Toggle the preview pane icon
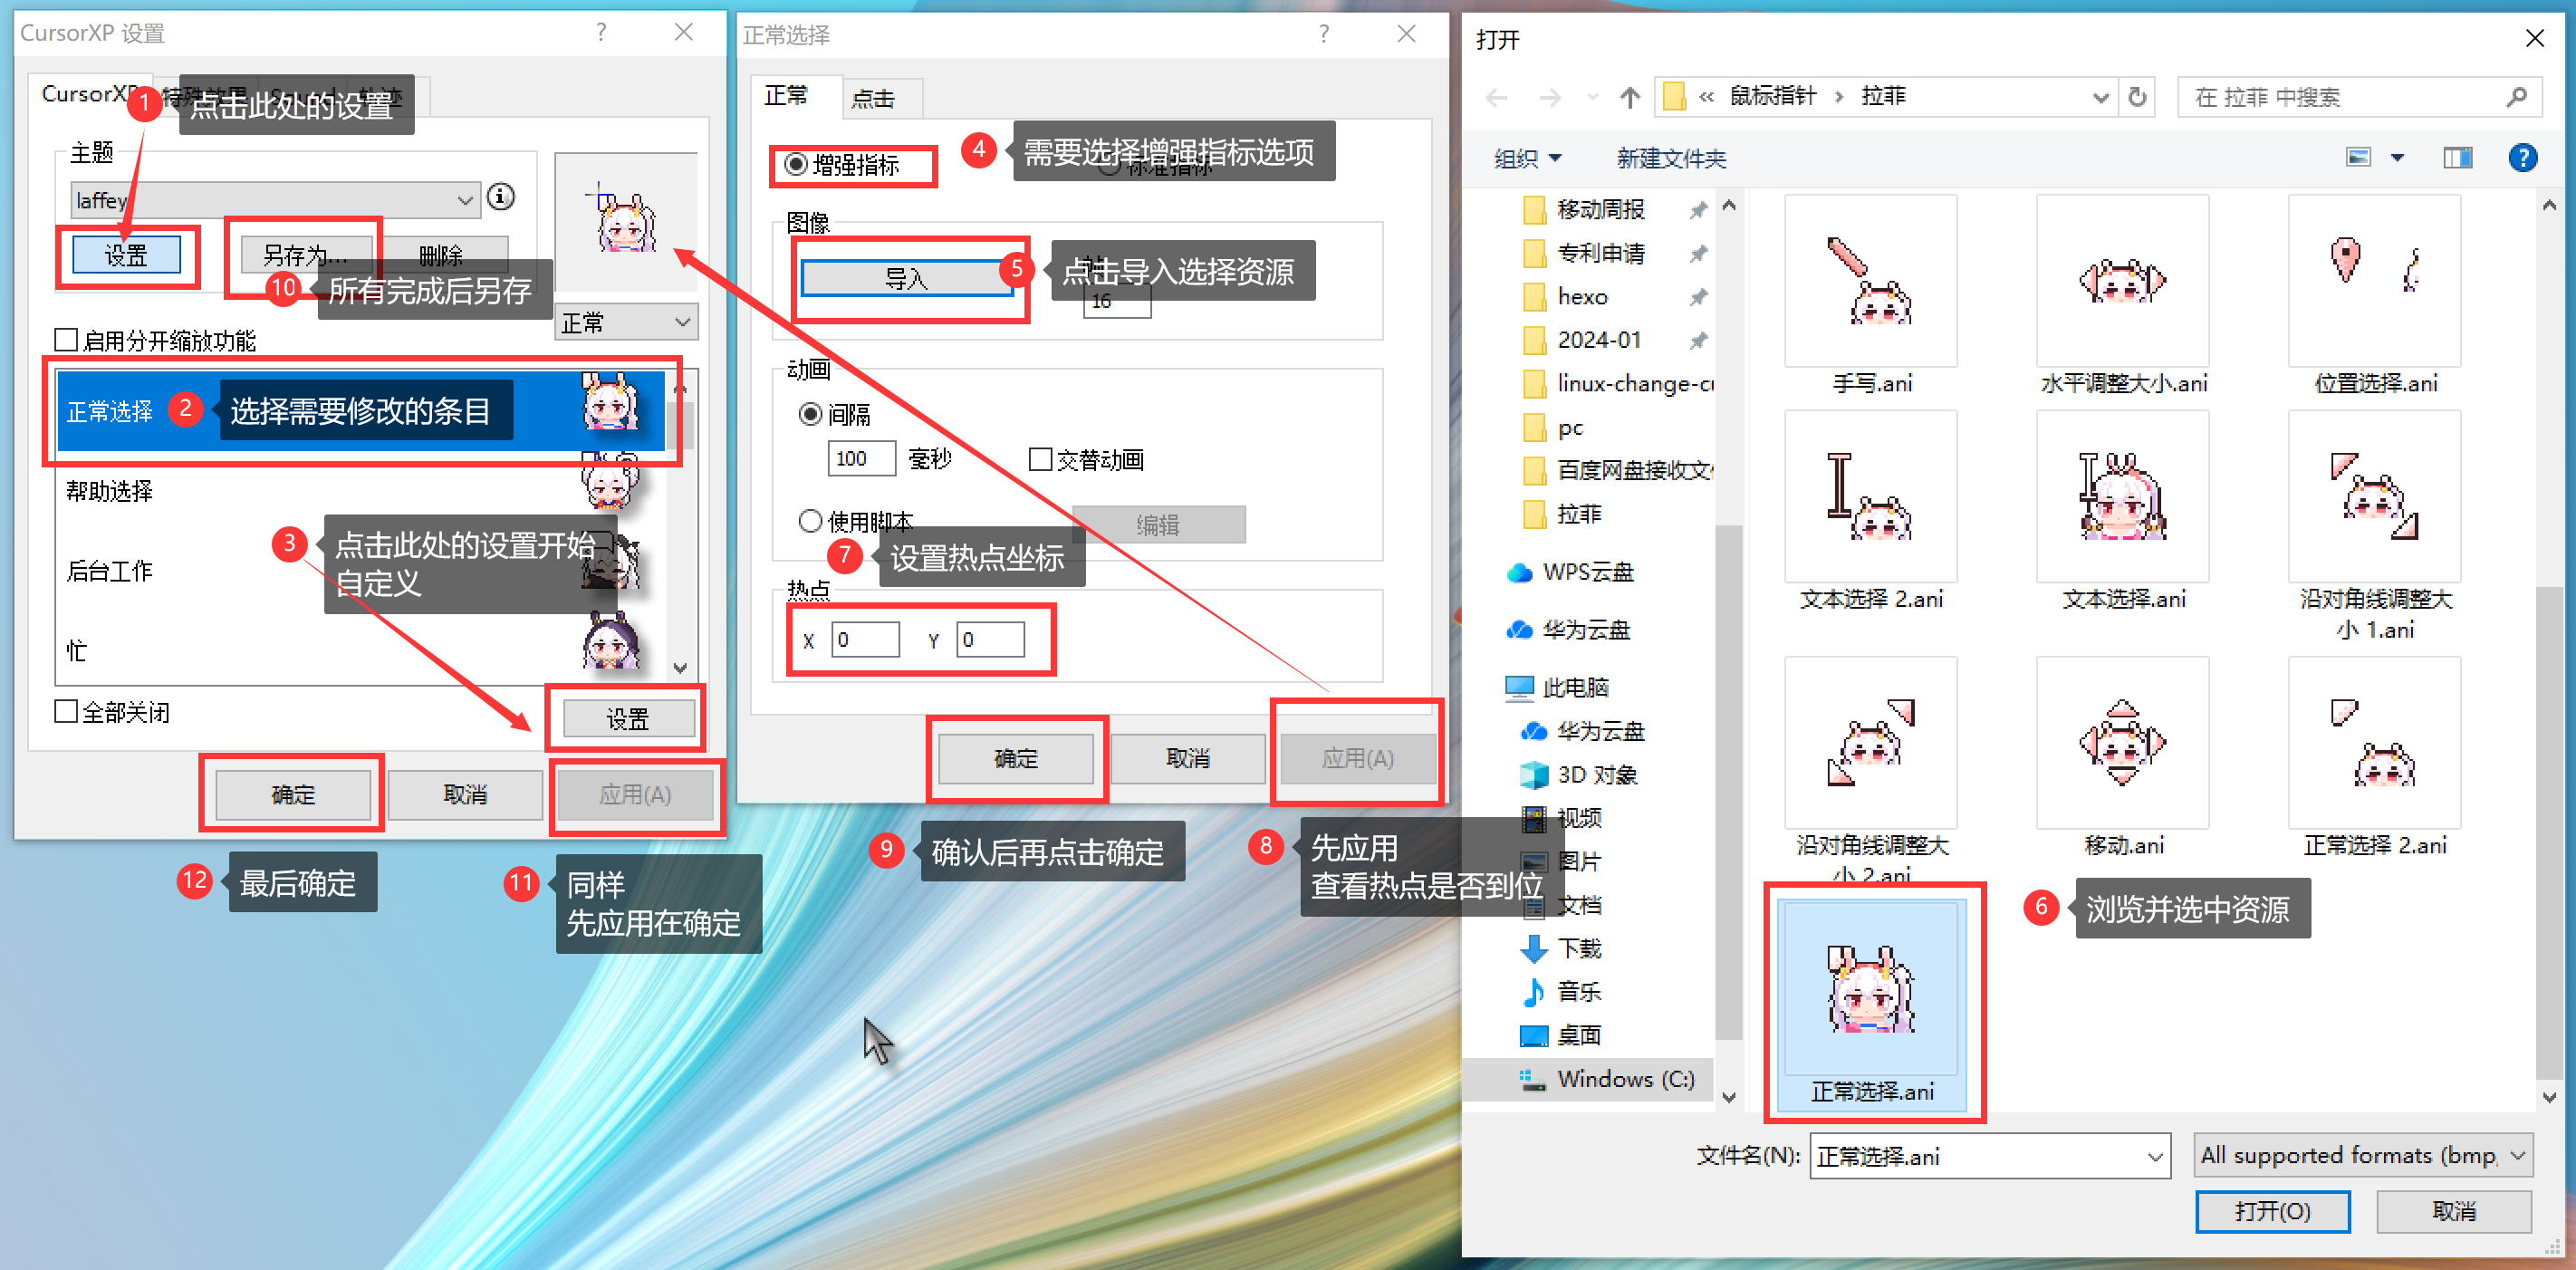Image resolution: width=2576 pixels, height=1270 pixels. [2457, 157]
